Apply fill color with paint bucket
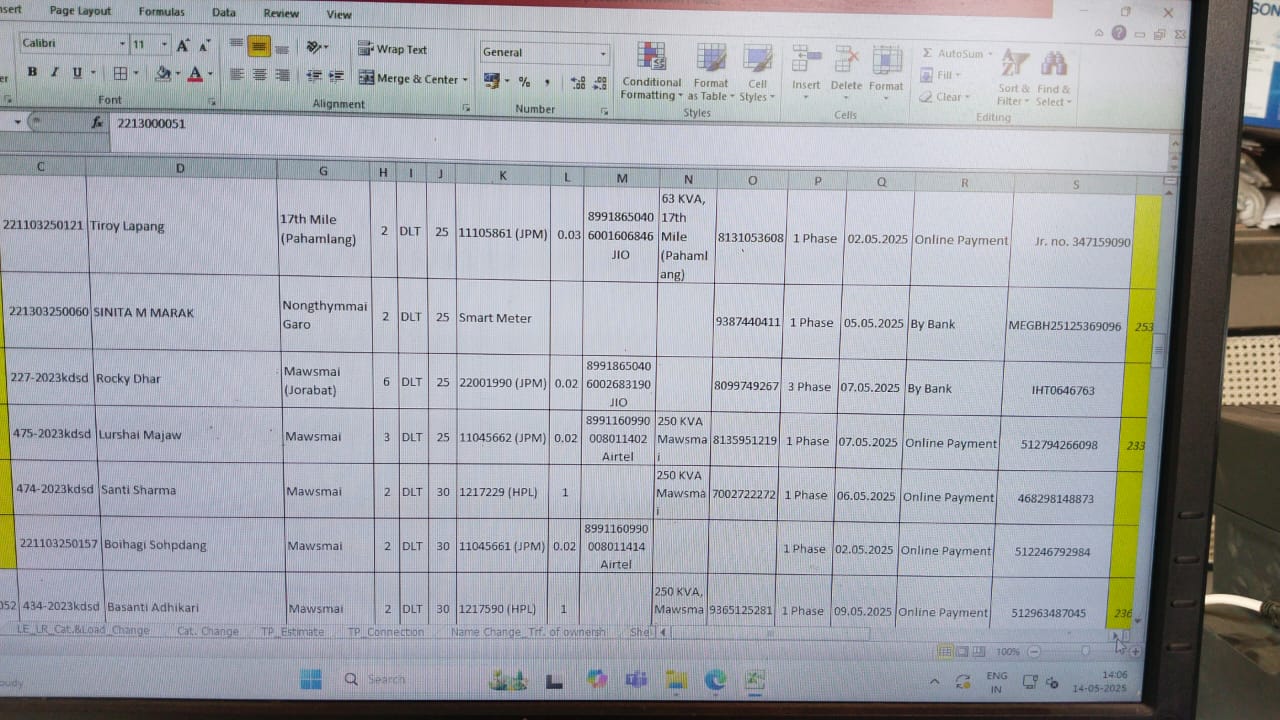The image size is (1280, 720). tap(163, 73)
